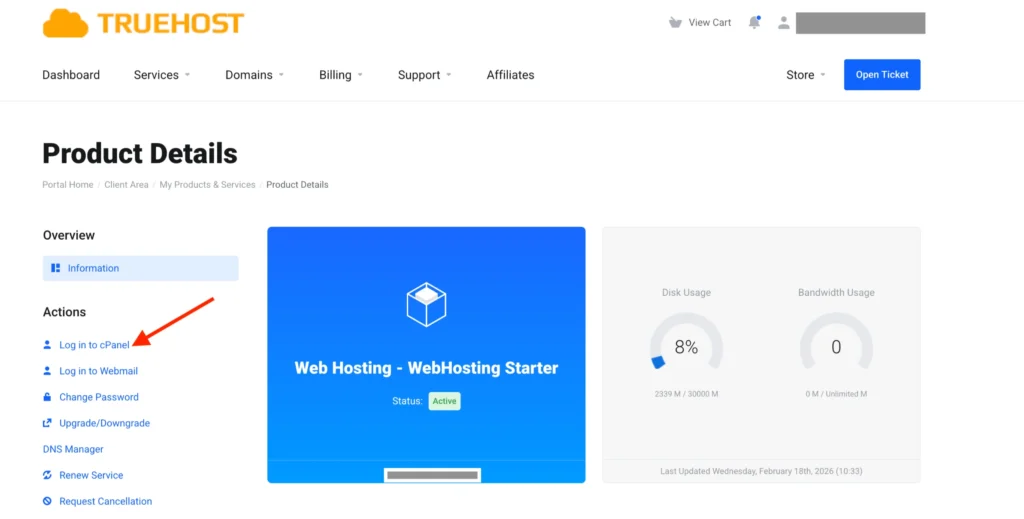Click the Log in to cPanel link

coord(94,345)
